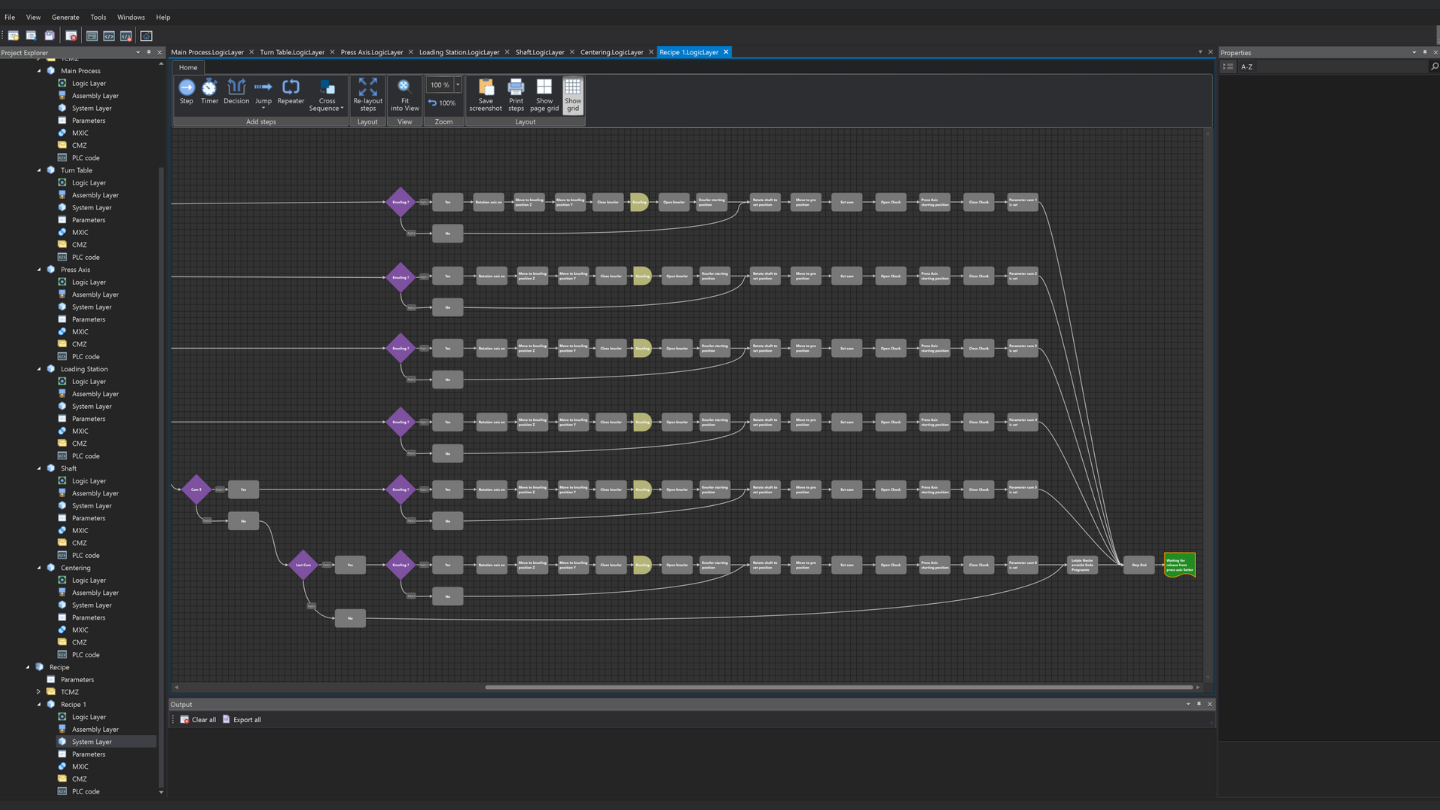Click Export all in Output panel
The height and width of the screenshot is (810, 1440).
tap(242, 720)
